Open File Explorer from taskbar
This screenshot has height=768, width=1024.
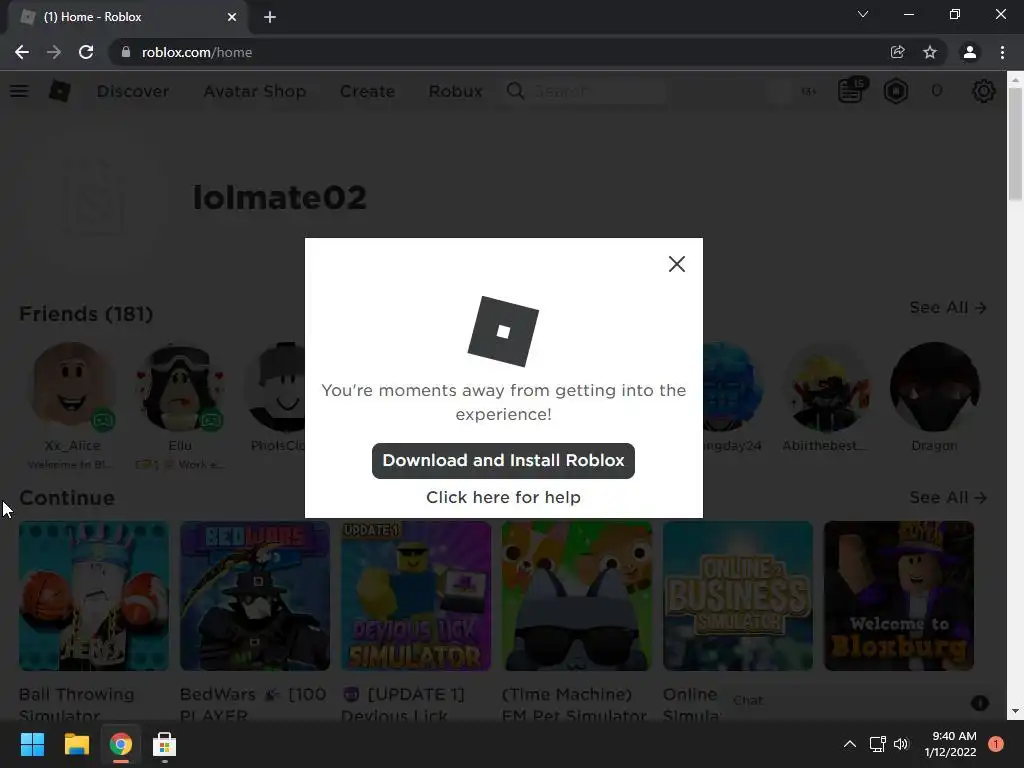(76, 744)
